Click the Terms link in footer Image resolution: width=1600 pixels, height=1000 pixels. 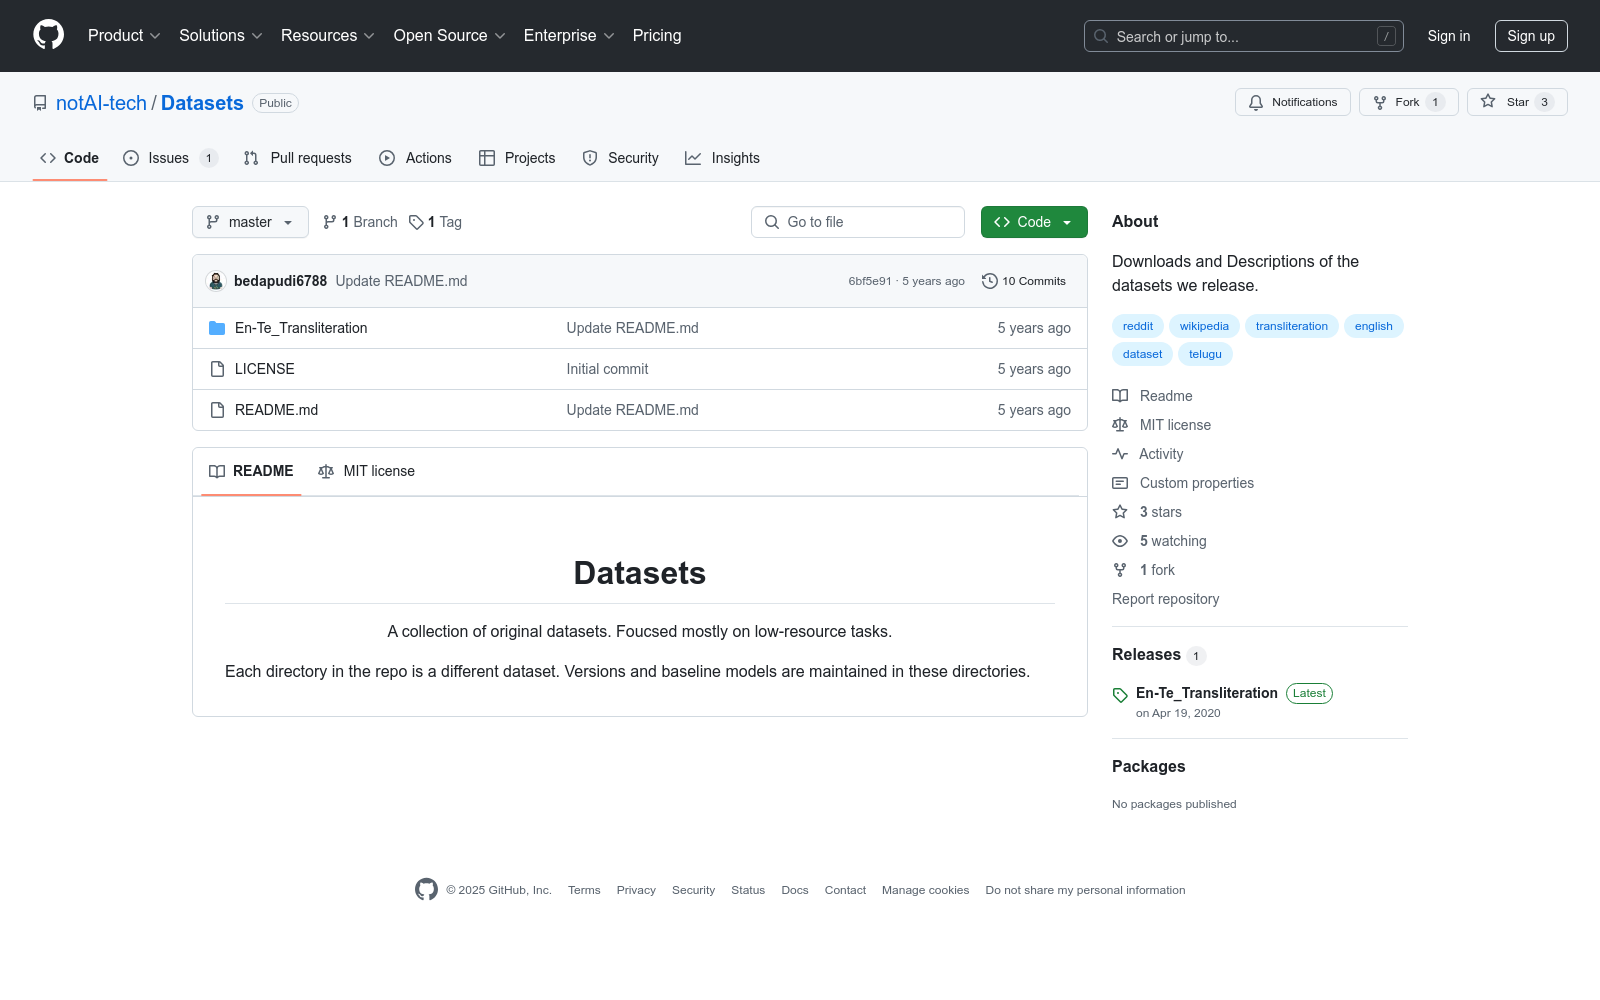(x=584, y=890)
